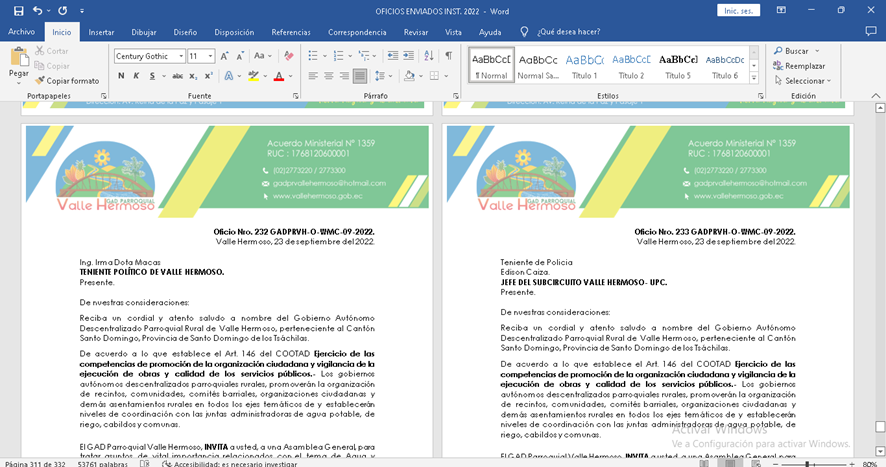Switch to the Referencias tab
Viewport: 886px width, 467px height.
coord(291,32)
